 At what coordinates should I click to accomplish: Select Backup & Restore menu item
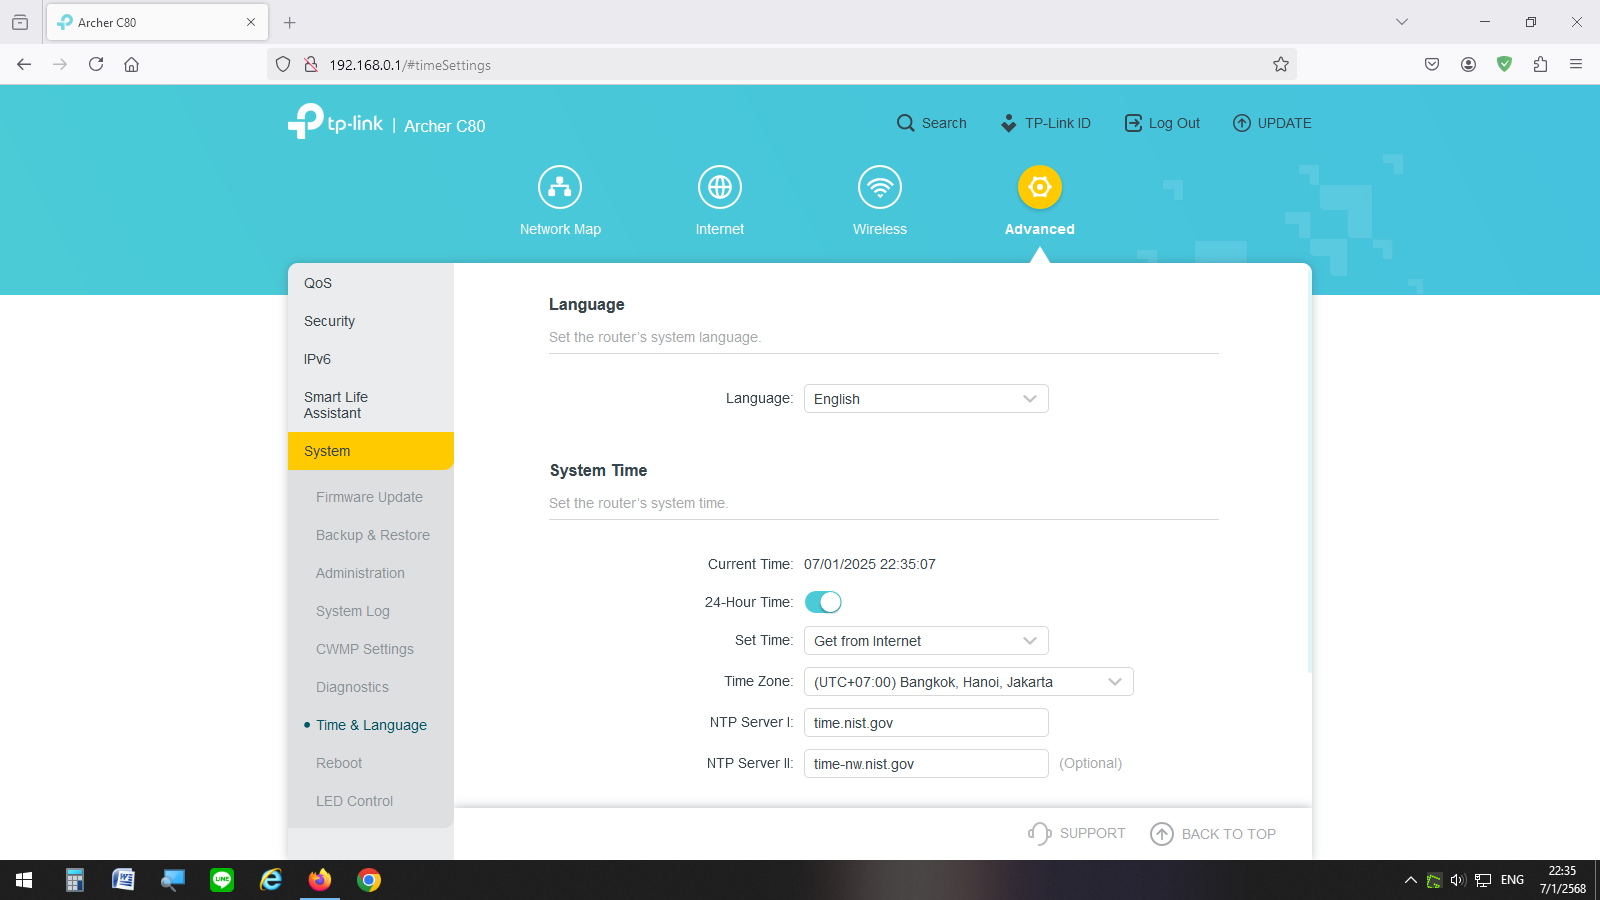click(x=372, y=535)
